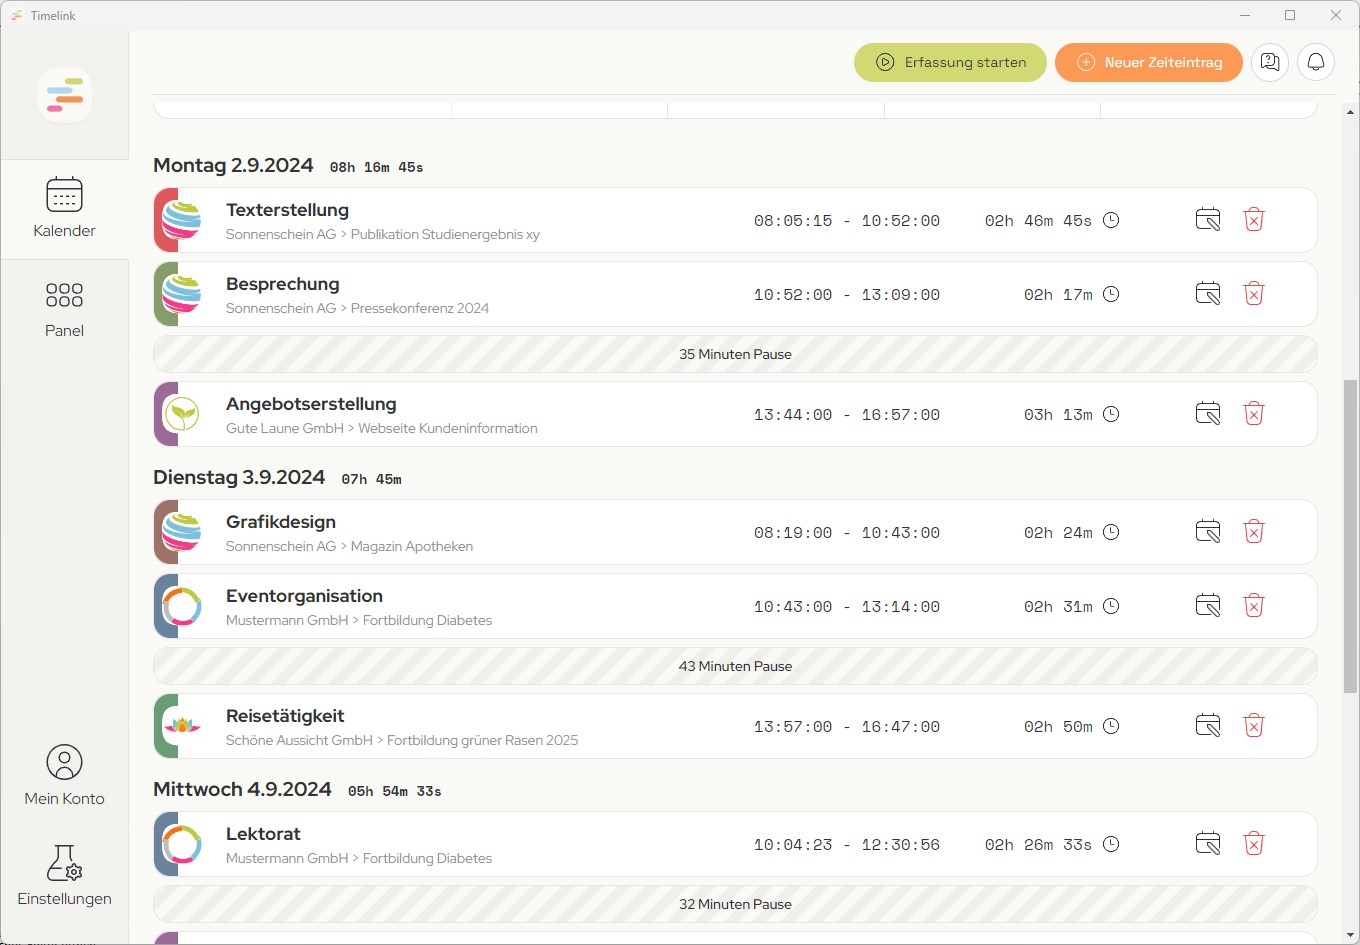This screenshot has width=1360, height=945.
Task: Delete the Lektorat entry
Action: [x=1254, y=844]
